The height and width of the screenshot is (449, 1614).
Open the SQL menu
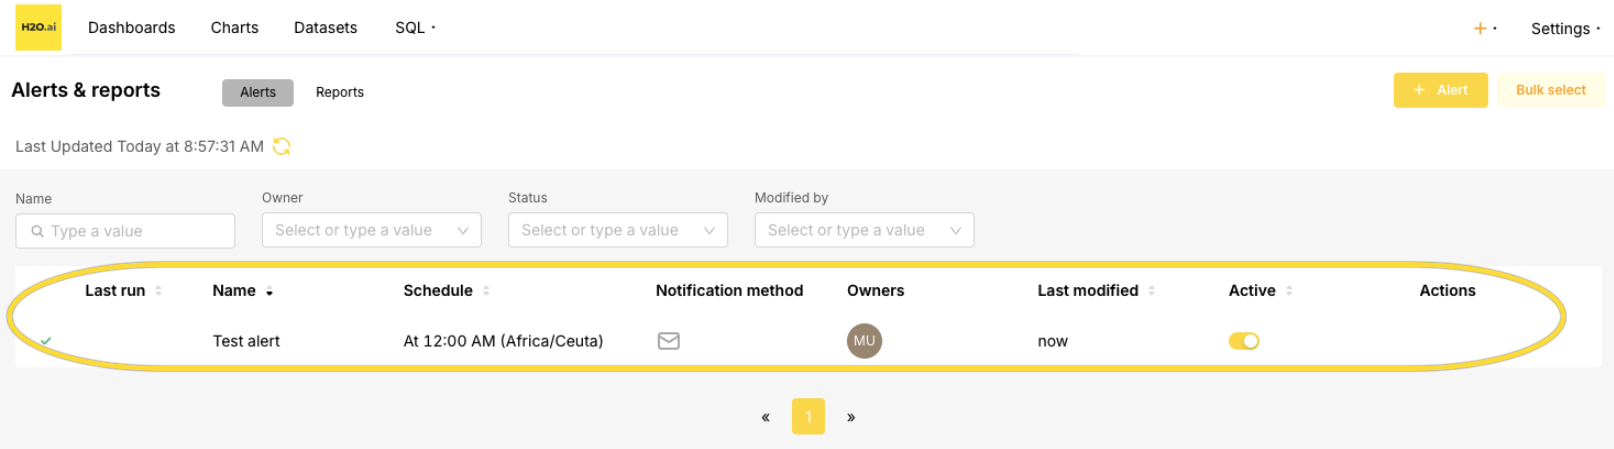414,28
